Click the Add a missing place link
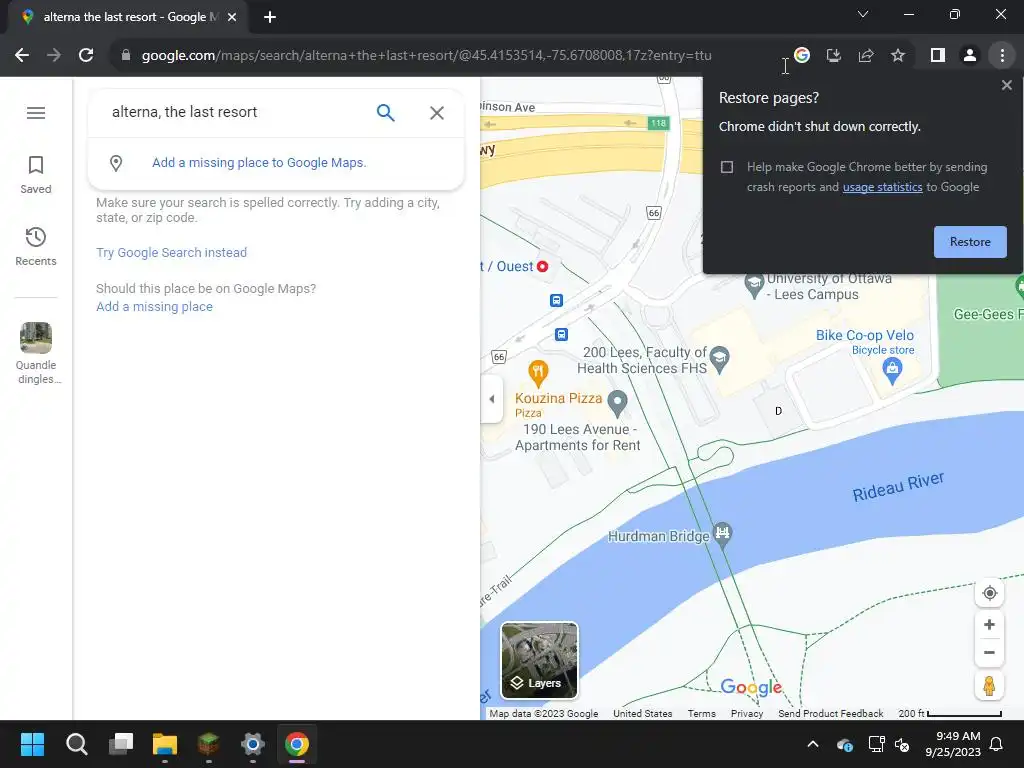Screen dimensions: 1024x768 (154, 307)
